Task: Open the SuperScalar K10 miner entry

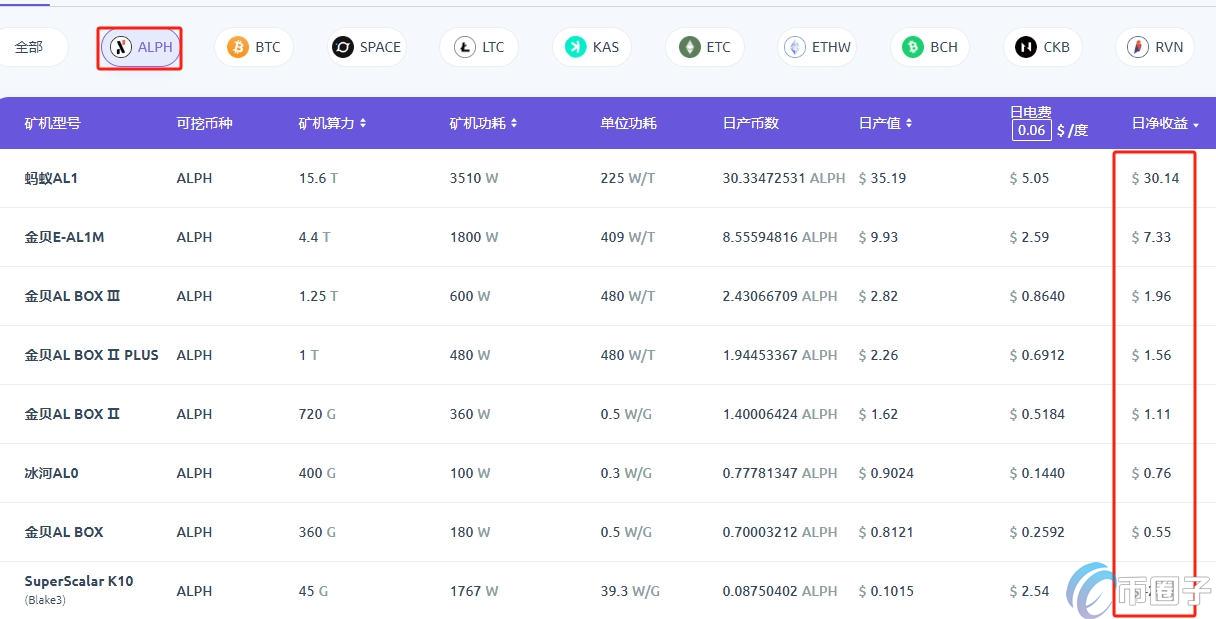Action: pyautogui.click(x=79, y=581)
